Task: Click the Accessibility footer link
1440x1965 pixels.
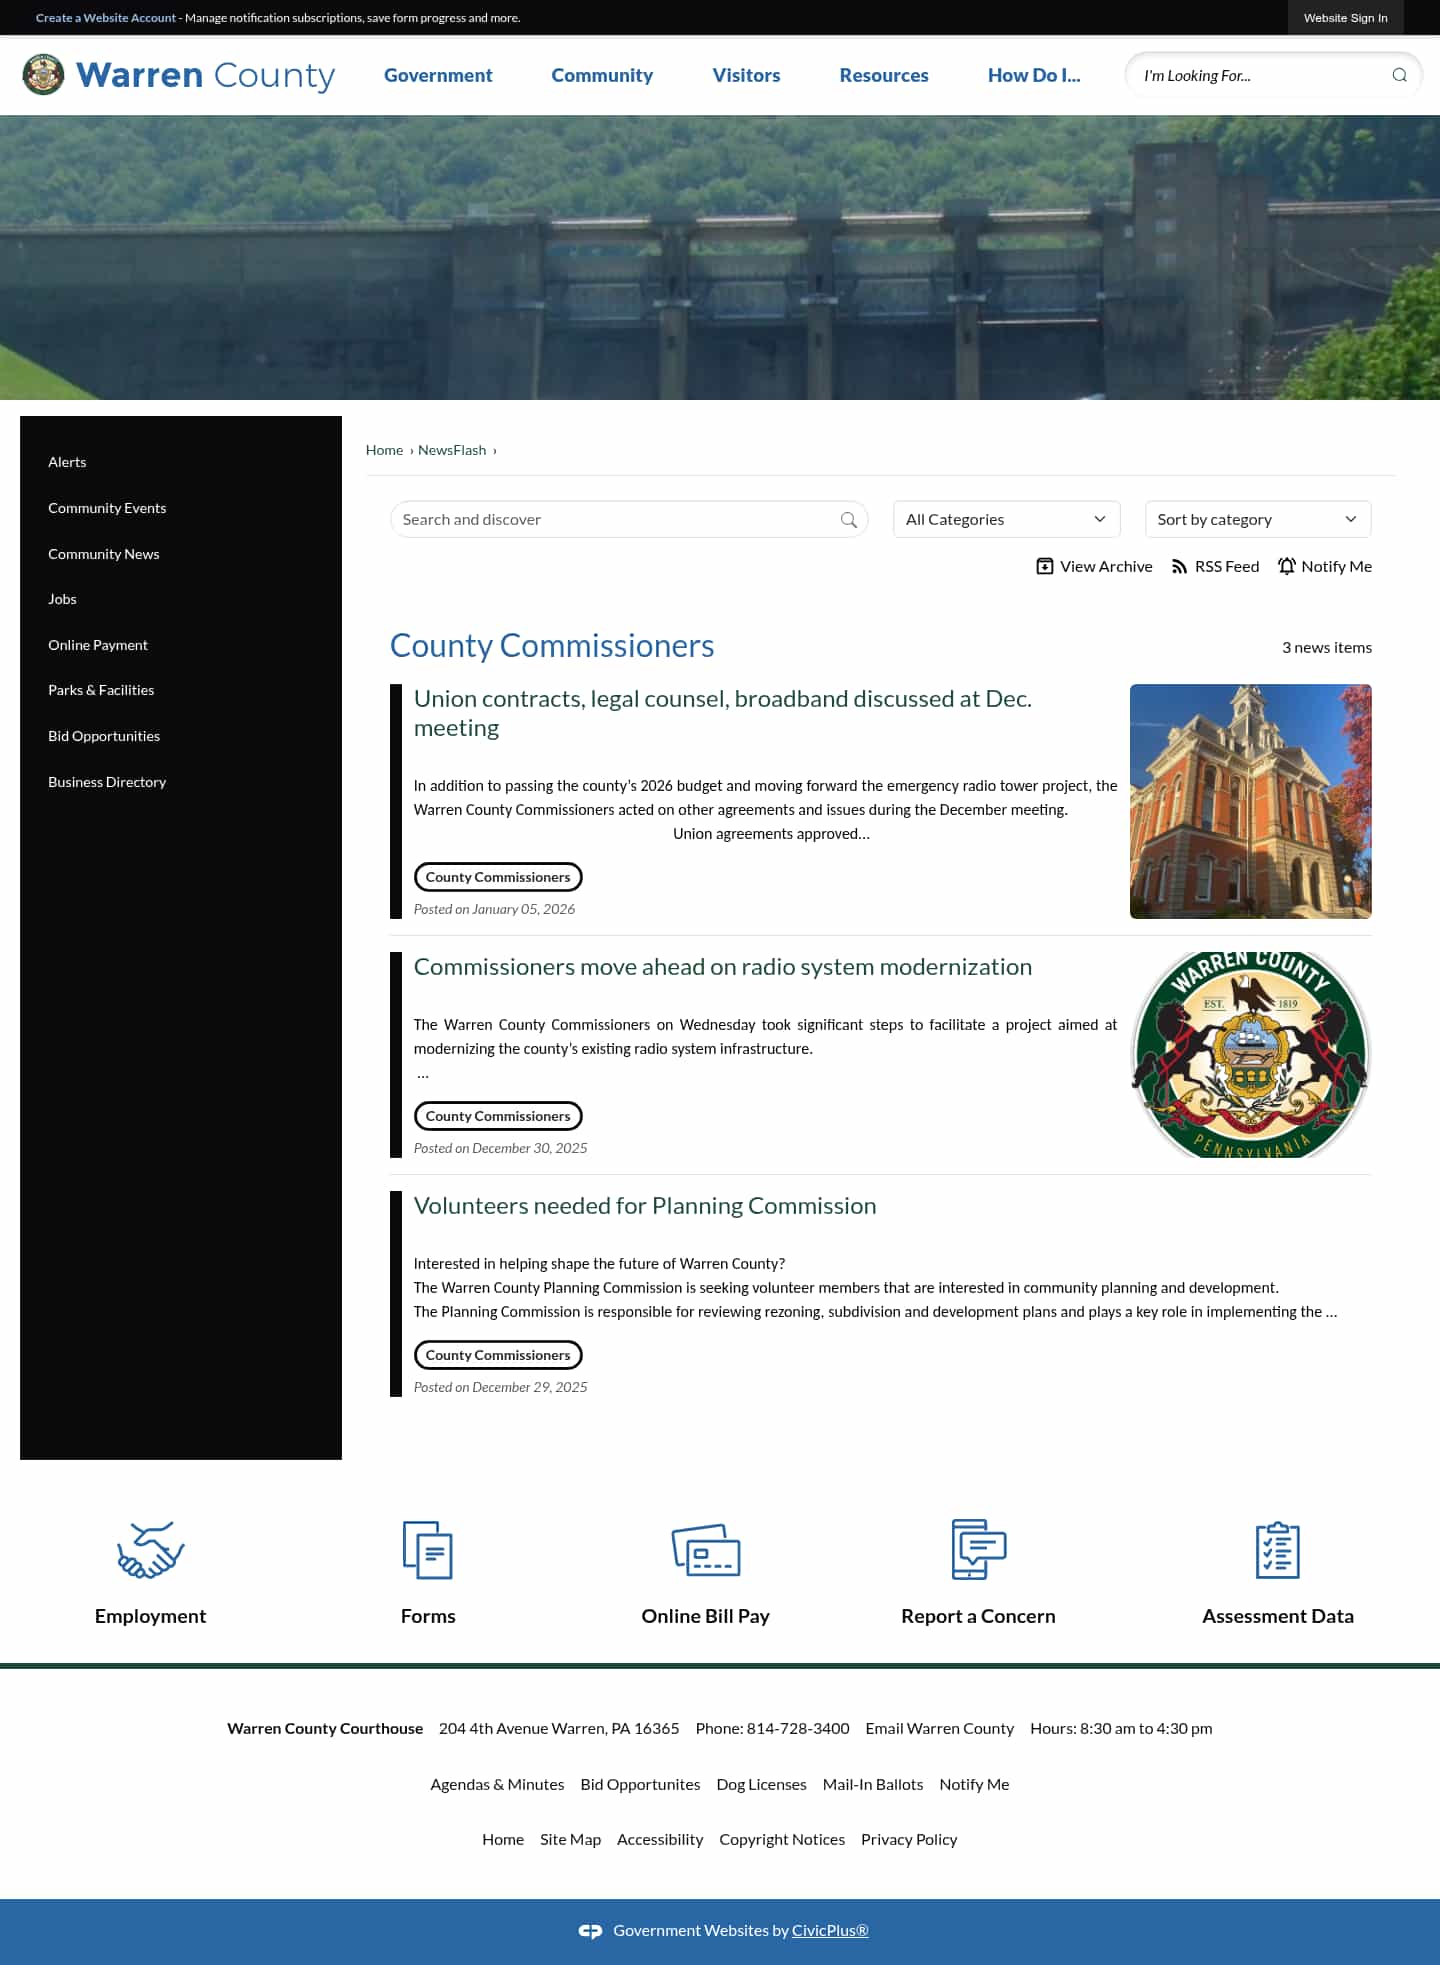Action: tap(660, 1839)
